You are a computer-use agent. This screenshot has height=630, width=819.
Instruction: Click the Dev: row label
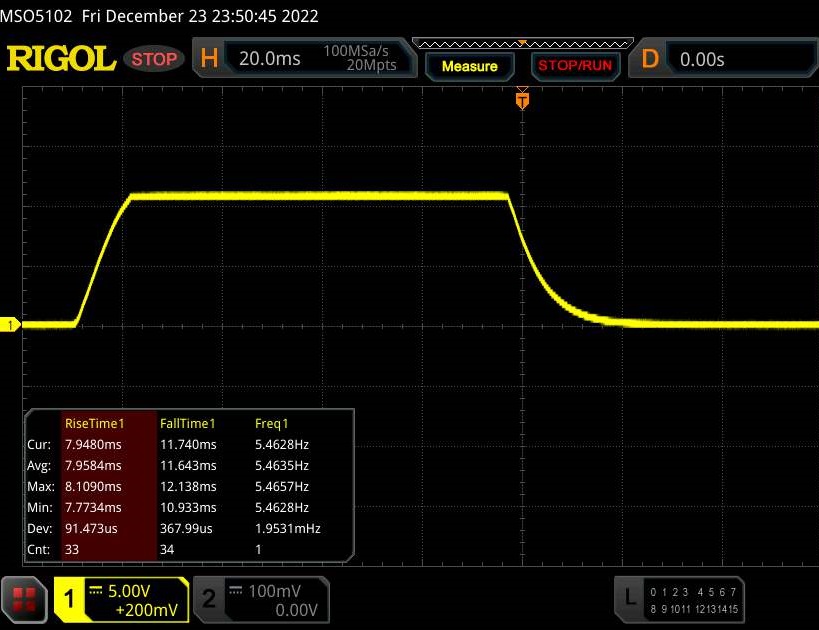tap(40, 528)
